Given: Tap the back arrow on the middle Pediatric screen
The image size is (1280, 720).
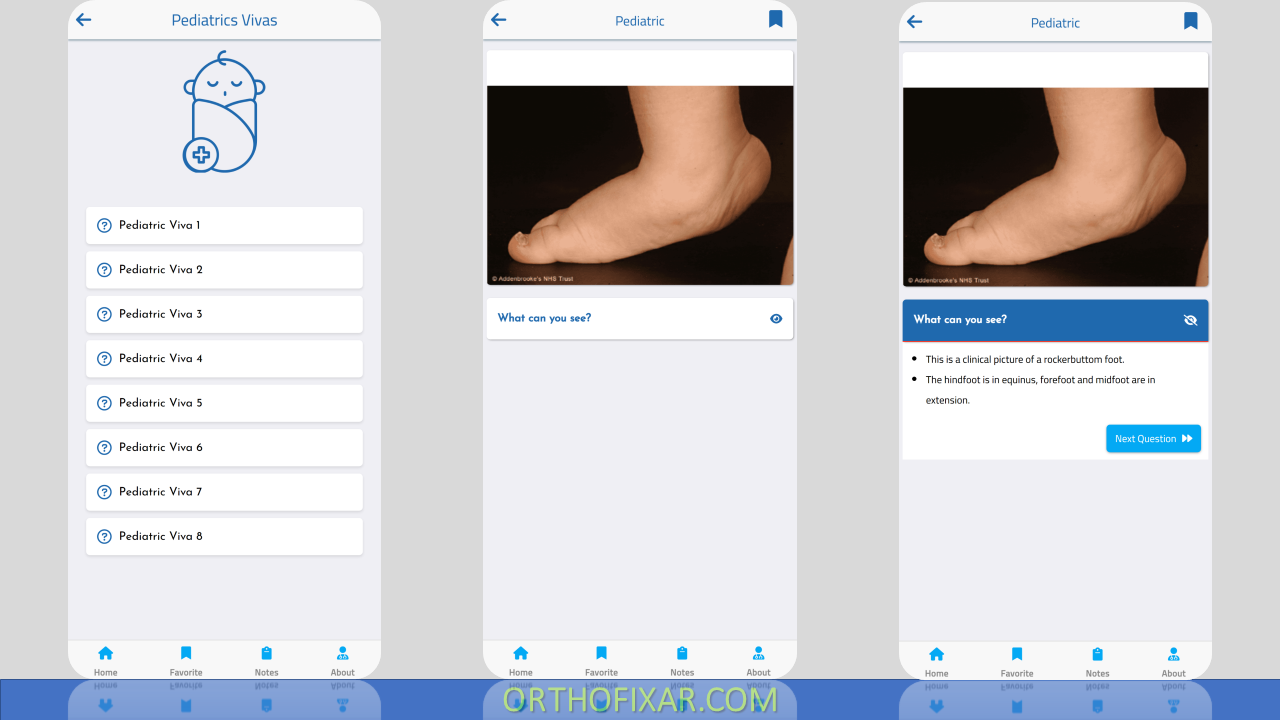Looking at the screenshot, I should point(499,19).
